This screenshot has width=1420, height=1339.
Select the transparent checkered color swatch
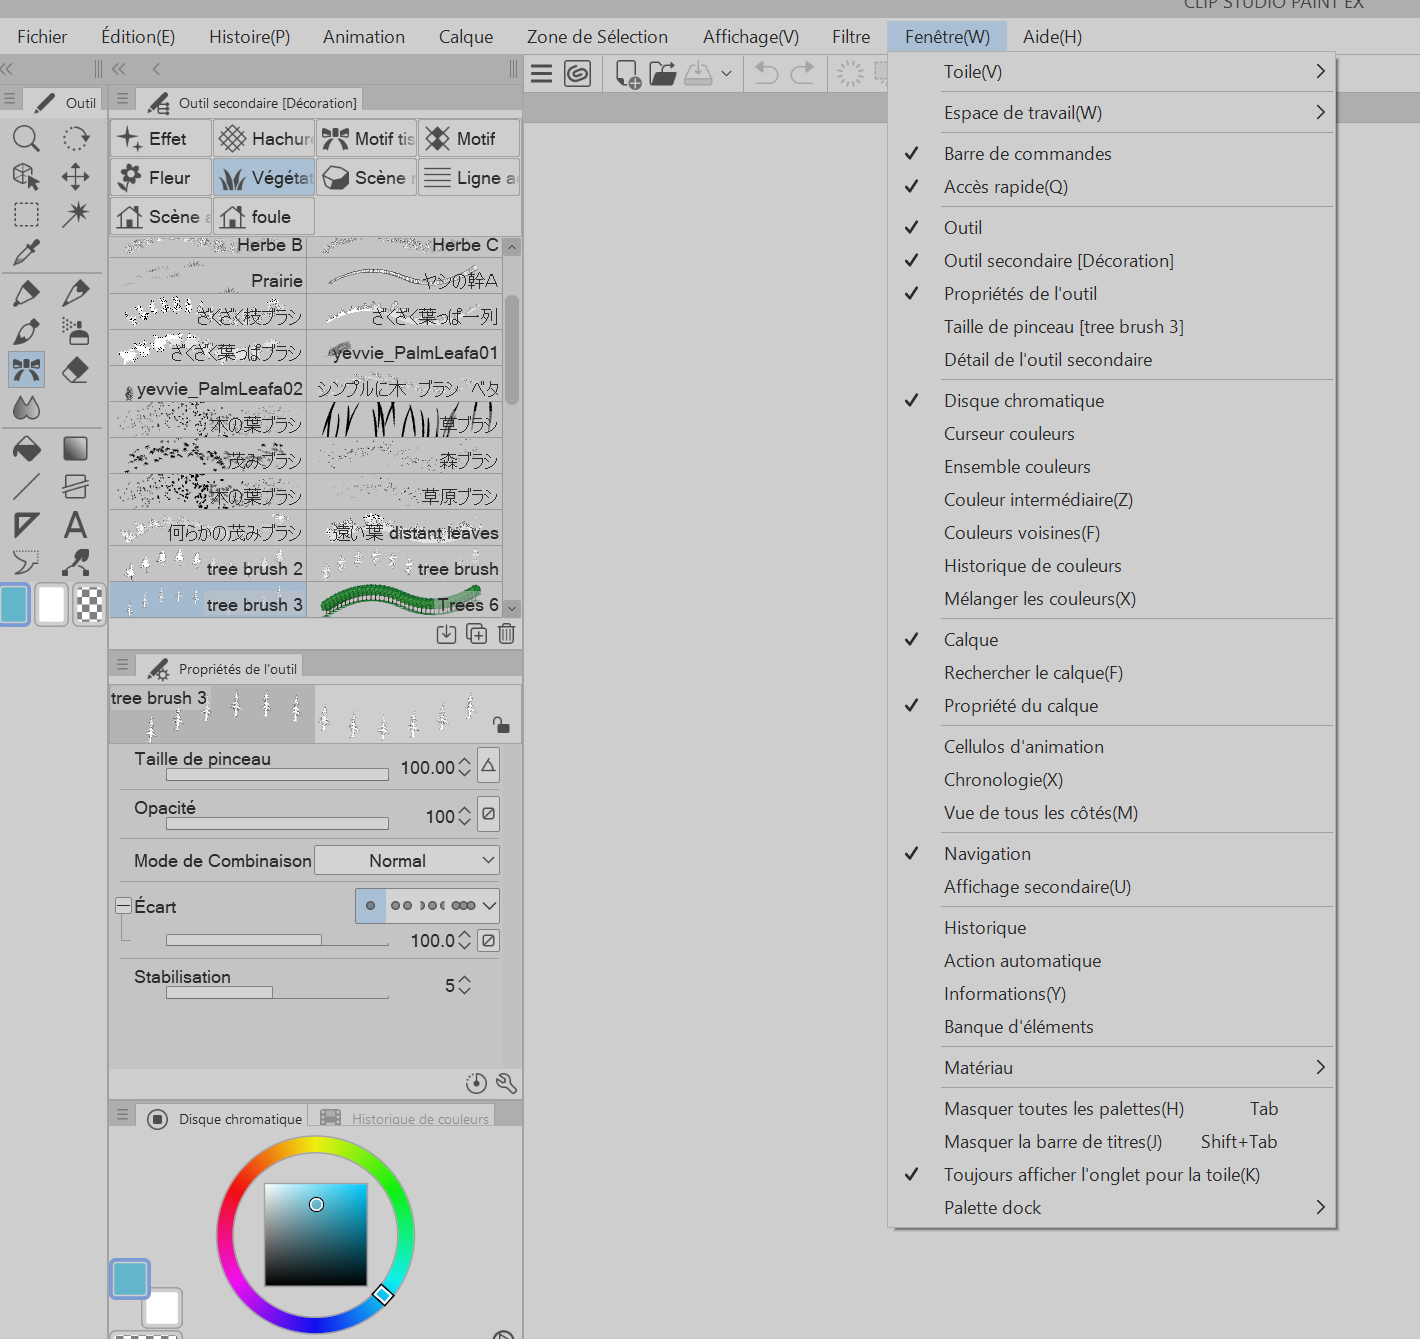[89, 604]
